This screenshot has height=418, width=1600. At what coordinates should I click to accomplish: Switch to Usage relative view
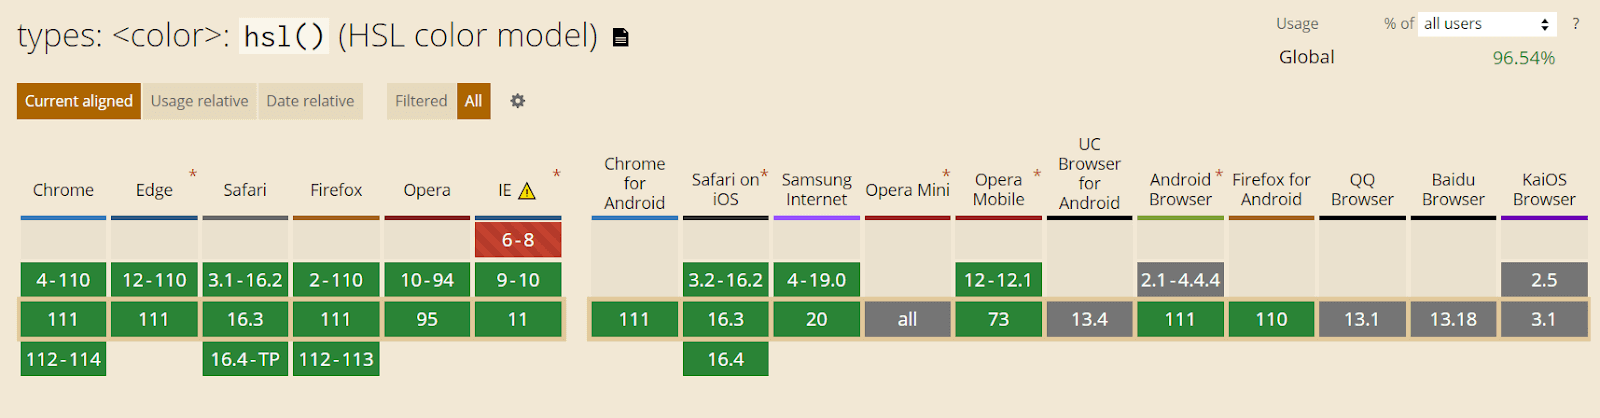[200, 101]
